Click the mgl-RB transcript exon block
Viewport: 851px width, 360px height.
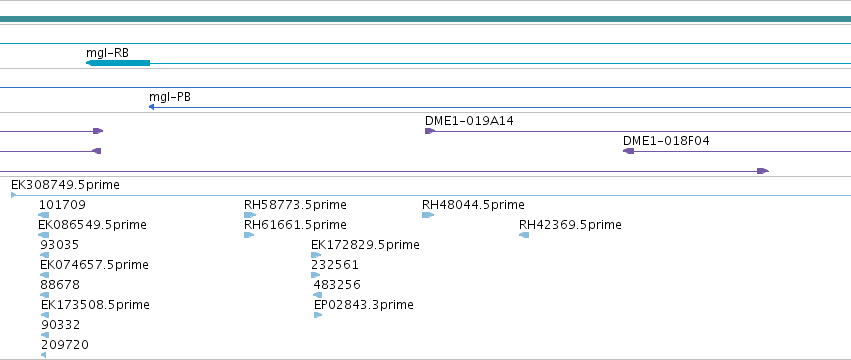point(118,63)
